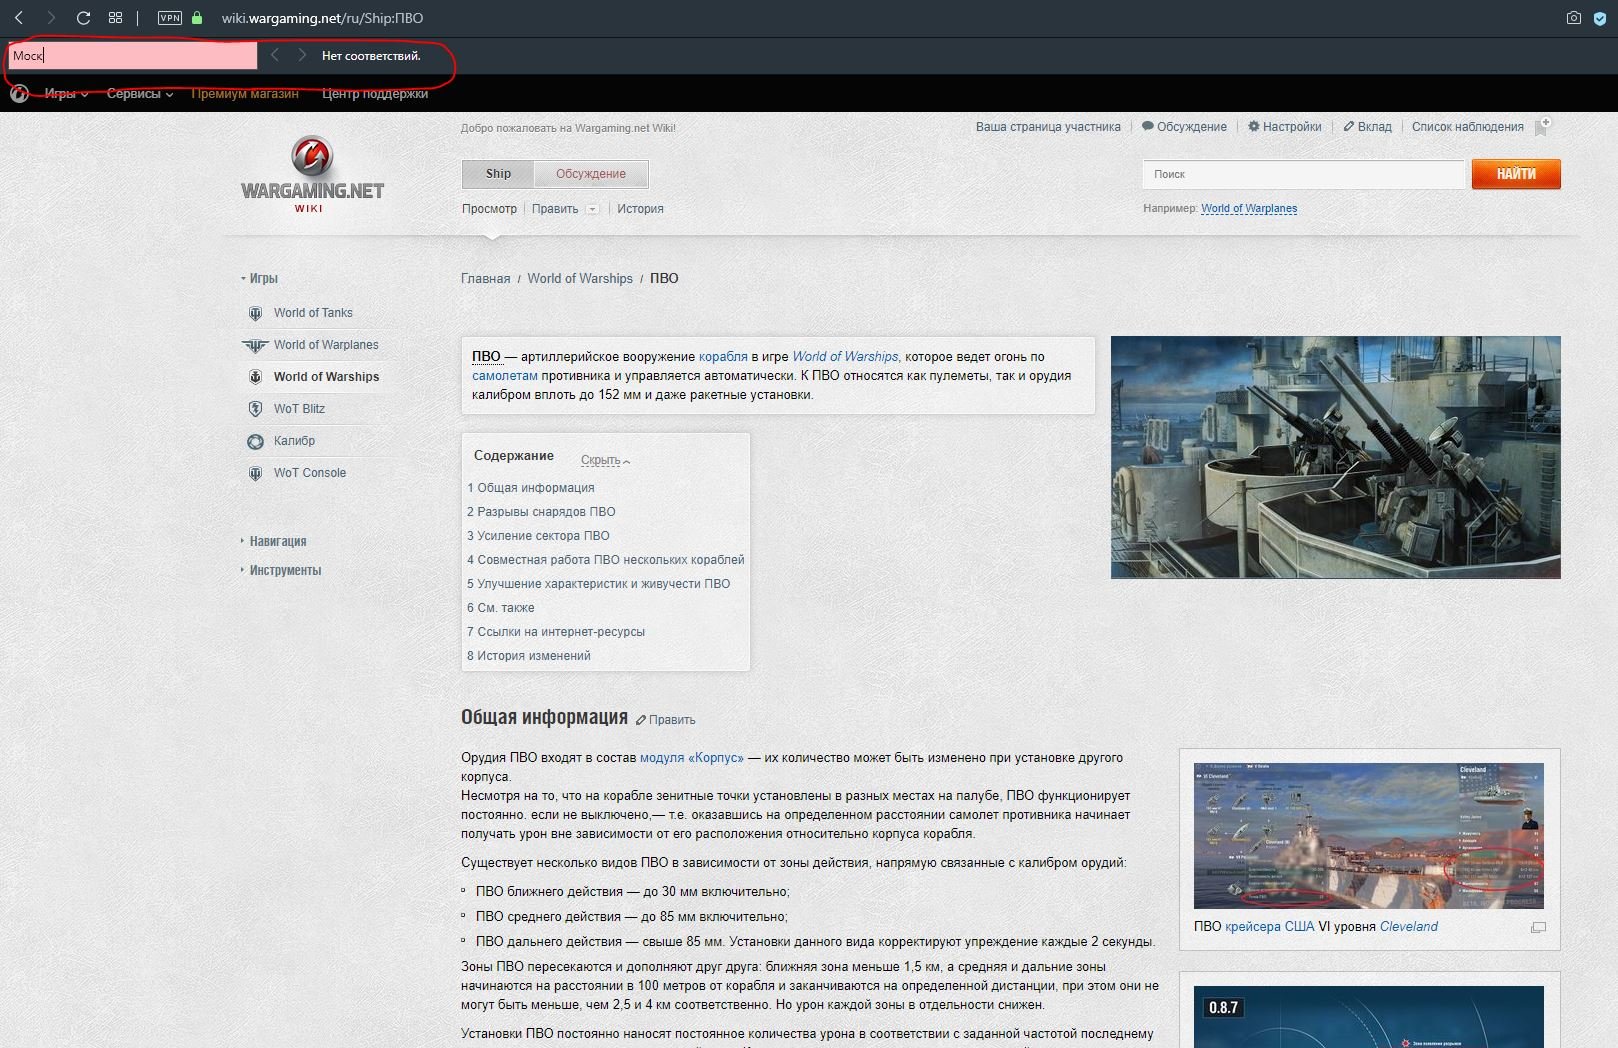Open the История page history
The width and height of the screenshot is (1618, 1048).
coord(640,209)
